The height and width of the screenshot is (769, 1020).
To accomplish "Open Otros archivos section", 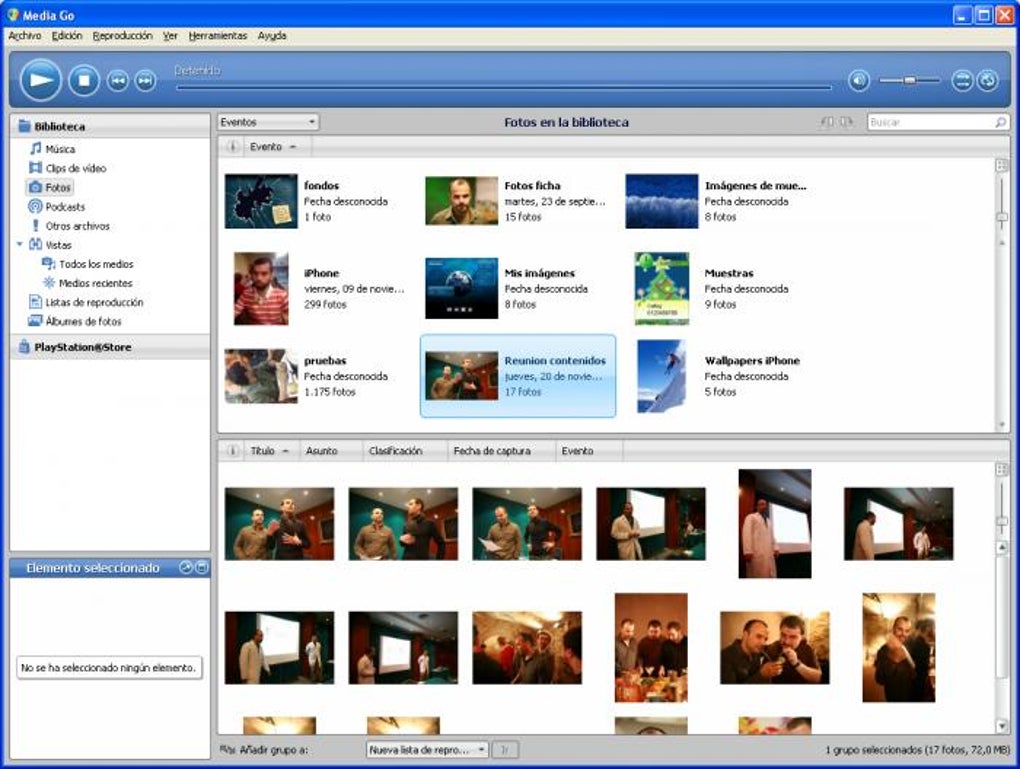I will (x=77, y=226).
